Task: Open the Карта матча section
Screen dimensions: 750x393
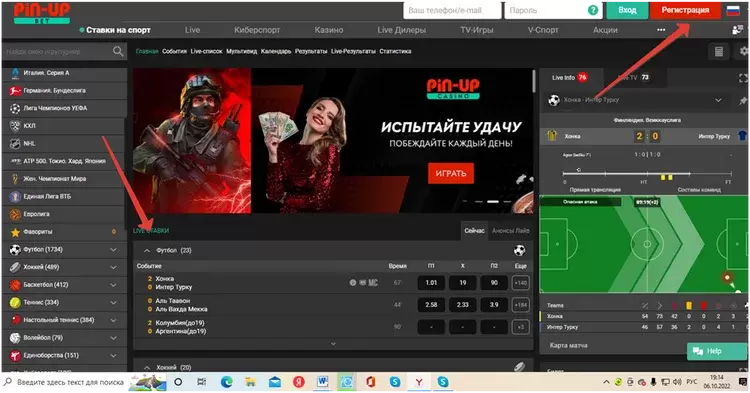Action: [x=569, y=345]
